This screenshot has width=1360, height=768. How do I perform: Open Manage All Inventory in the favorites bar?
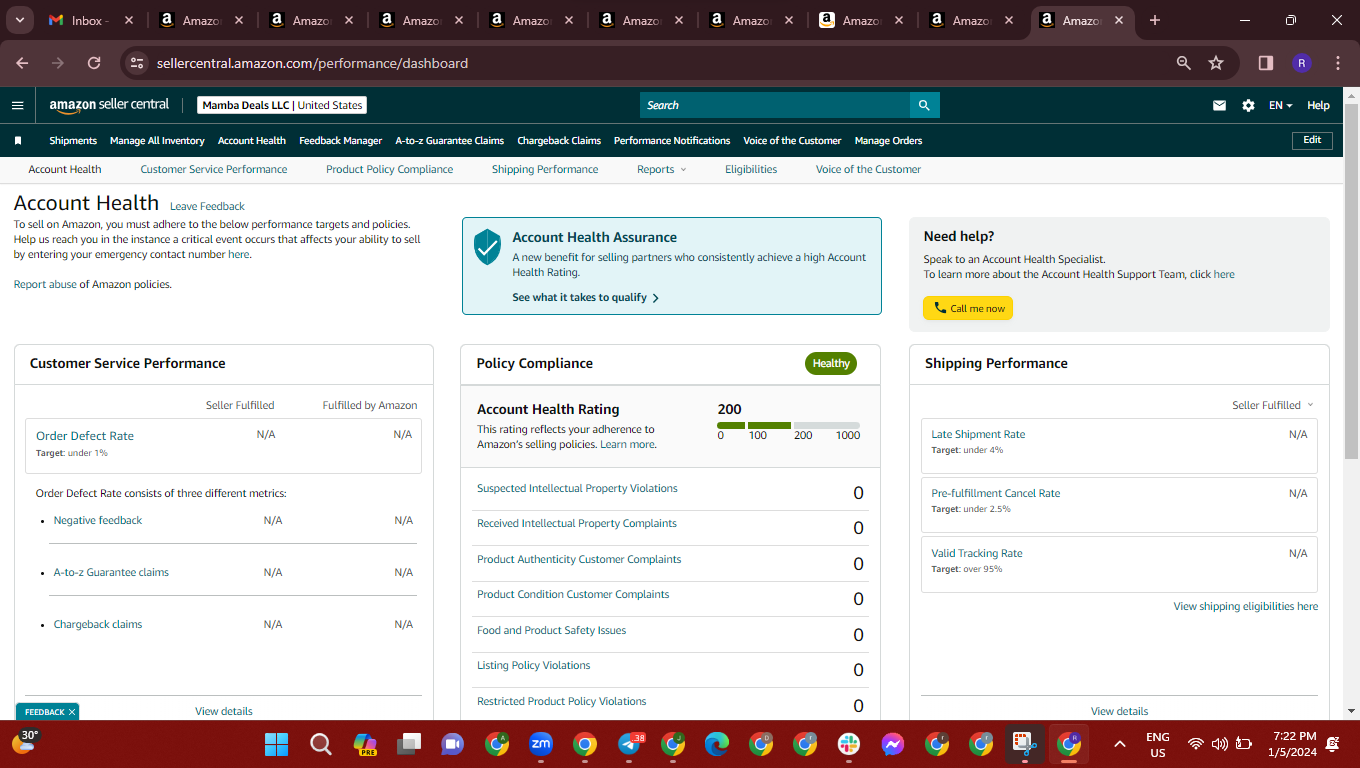click(157, 141)
